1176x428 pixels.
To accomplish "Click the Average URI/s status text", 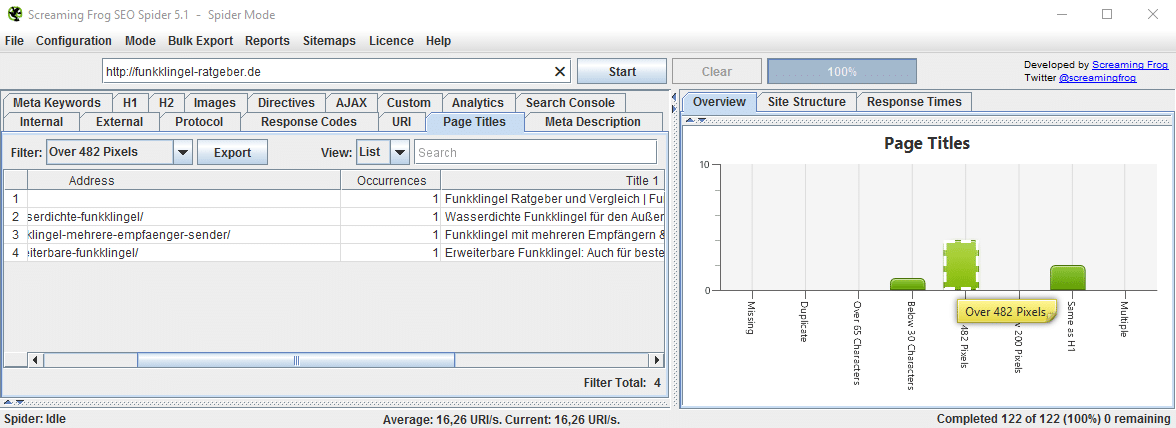I will click(501, 420).
